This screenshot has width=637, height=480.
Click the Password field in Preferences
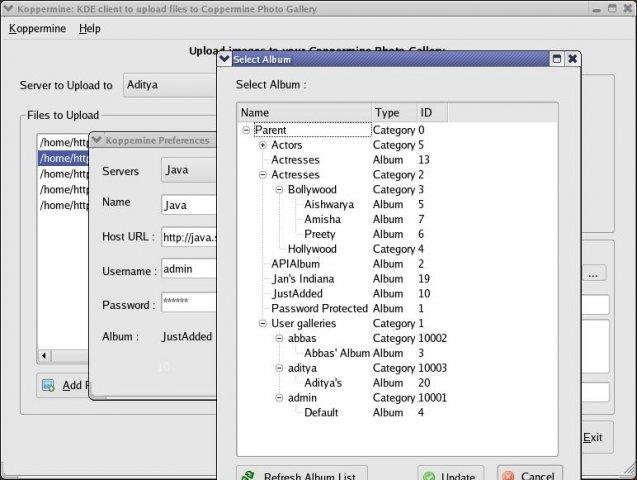[x=189, y=302]
